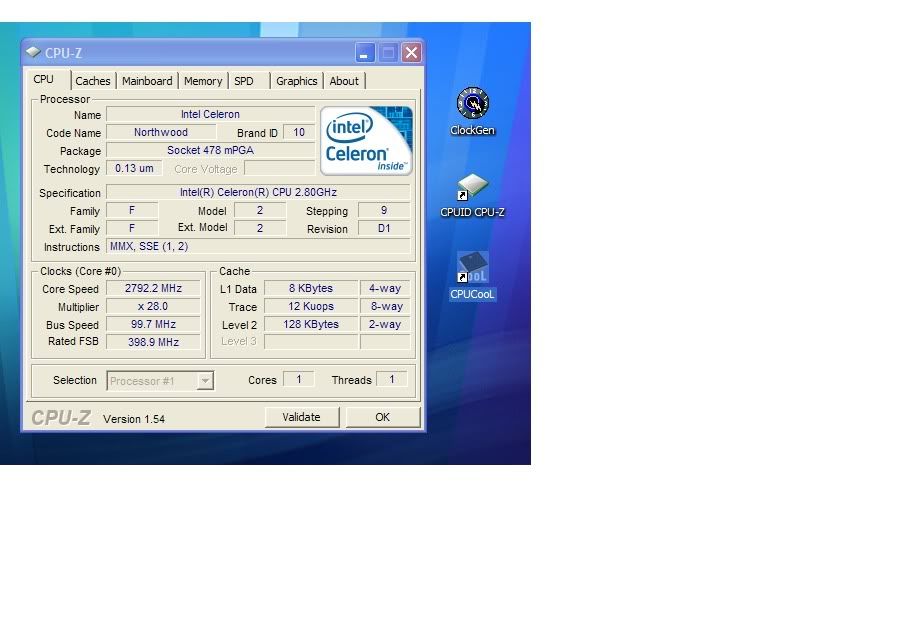Launch the CPUCooL desktop shortcut

472,268
